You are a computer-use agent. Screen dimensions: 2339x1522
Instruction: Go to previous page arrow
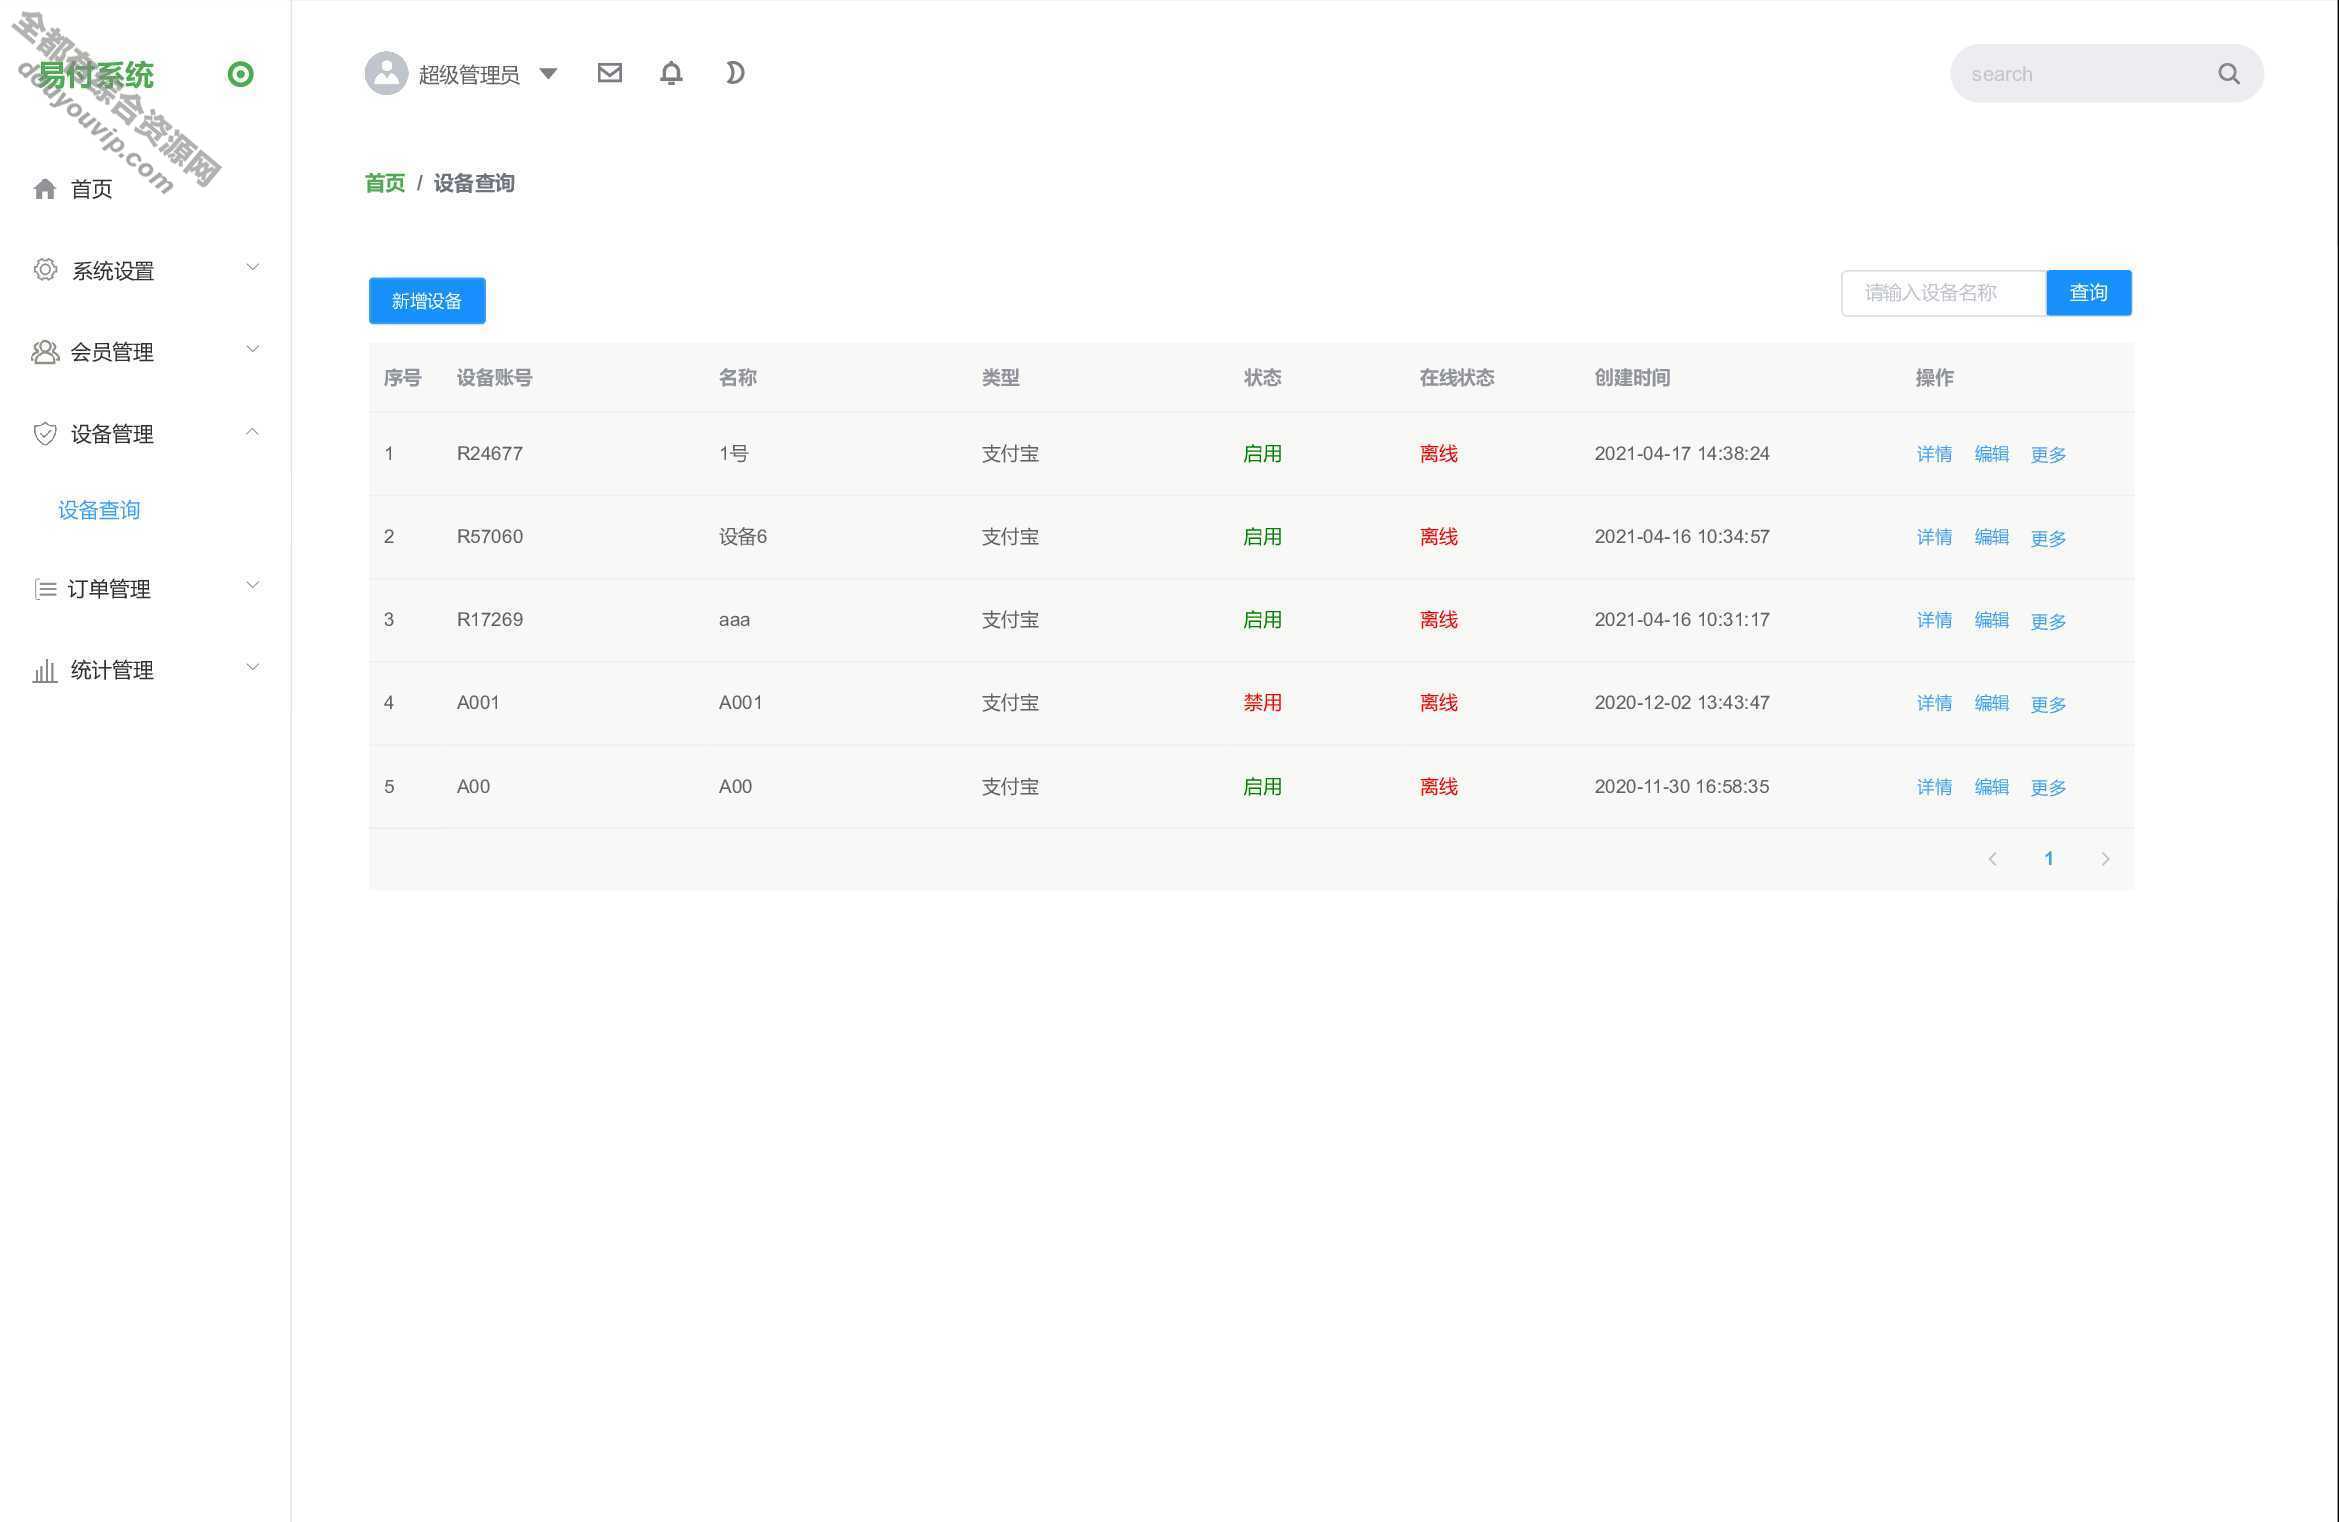pos(1992,859)
